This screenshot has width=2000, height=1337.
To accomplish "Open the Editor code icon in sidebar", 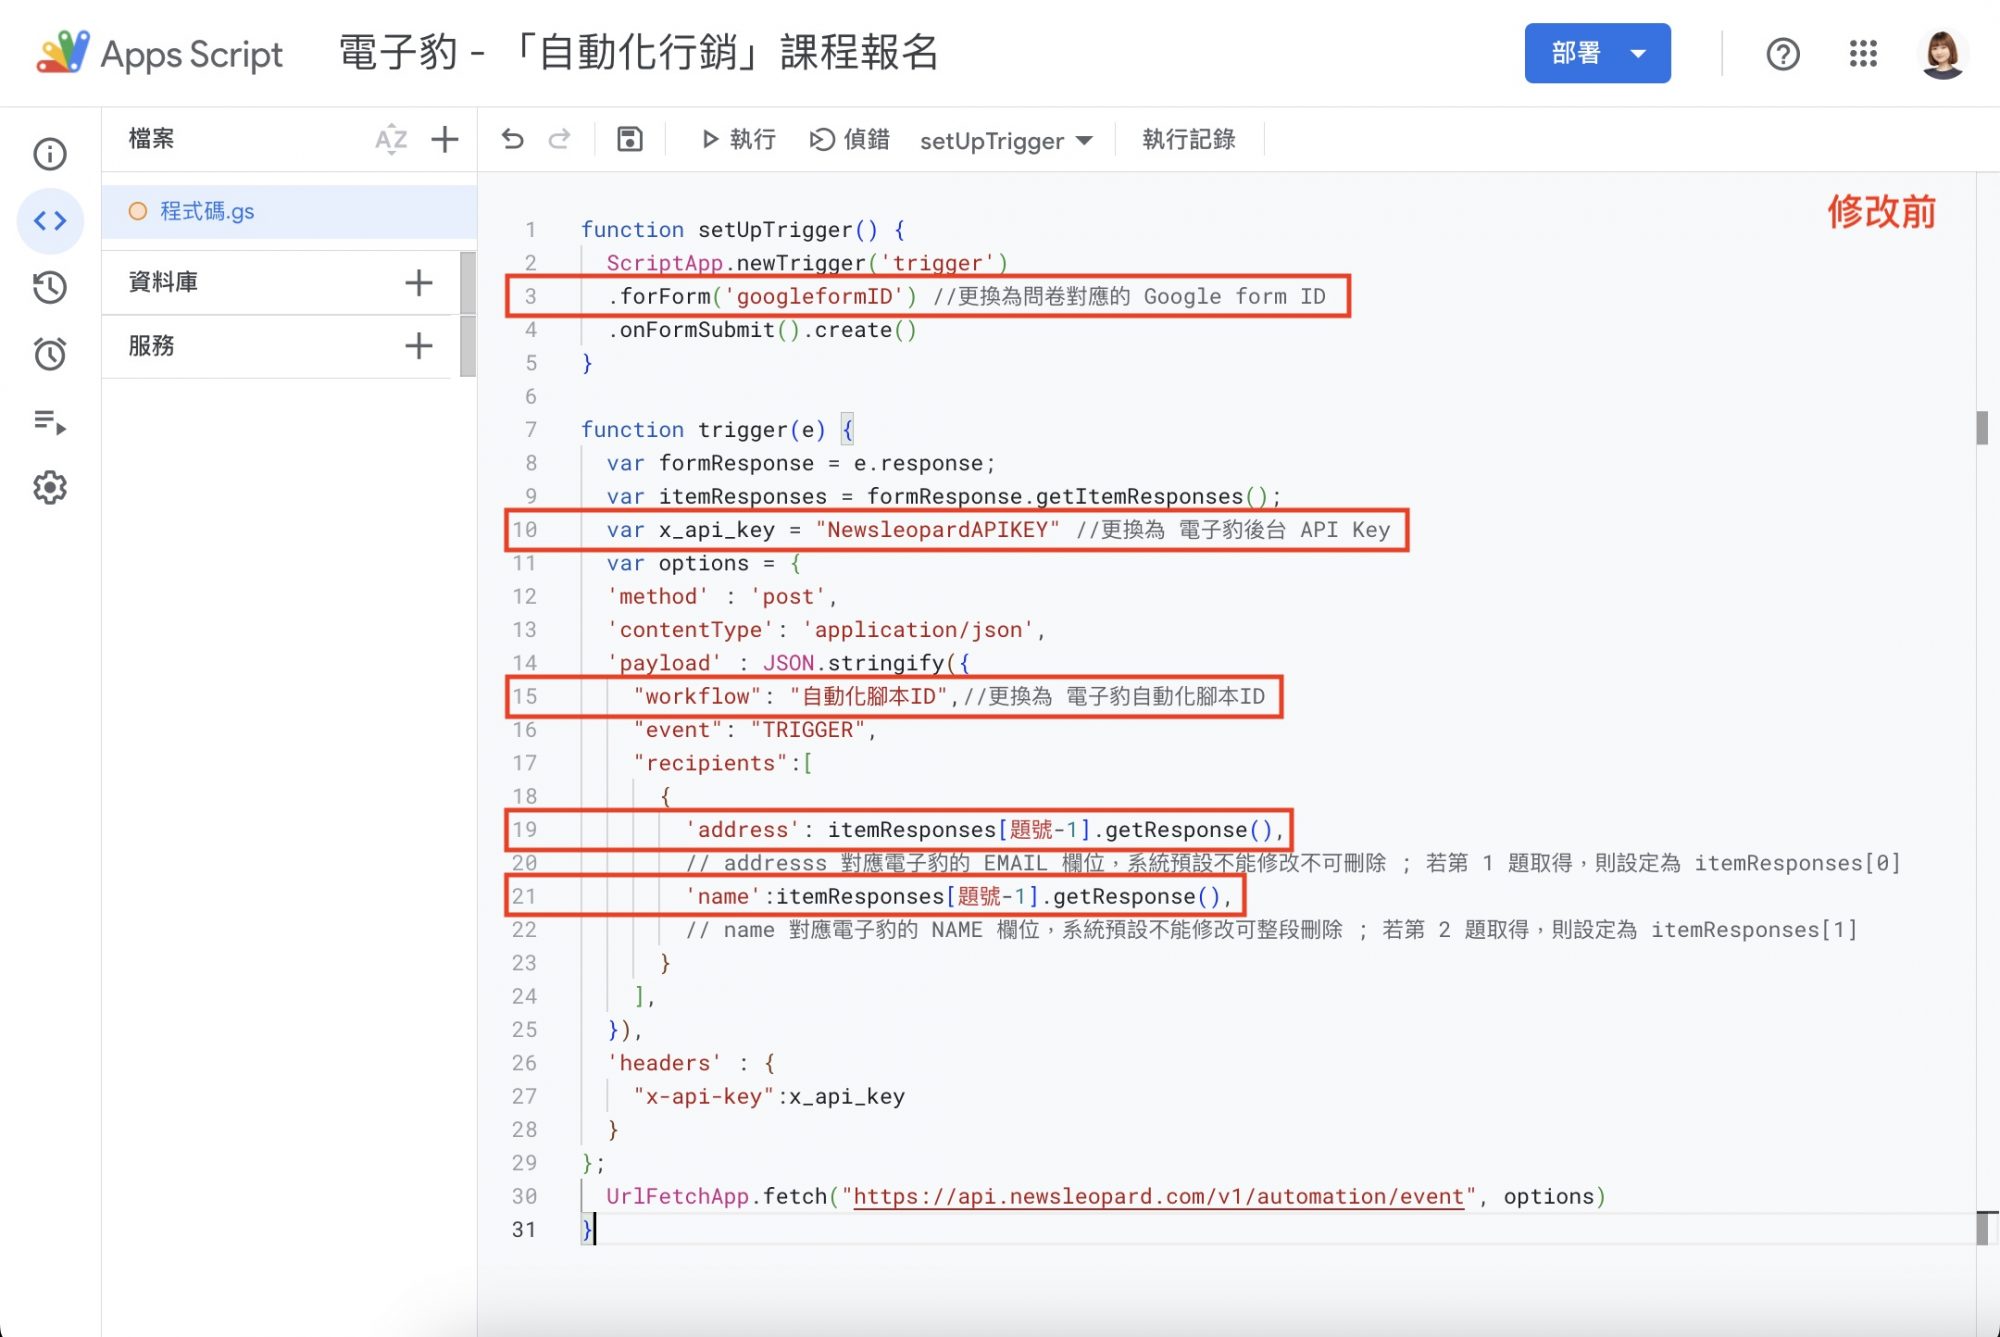I will 50,220.
